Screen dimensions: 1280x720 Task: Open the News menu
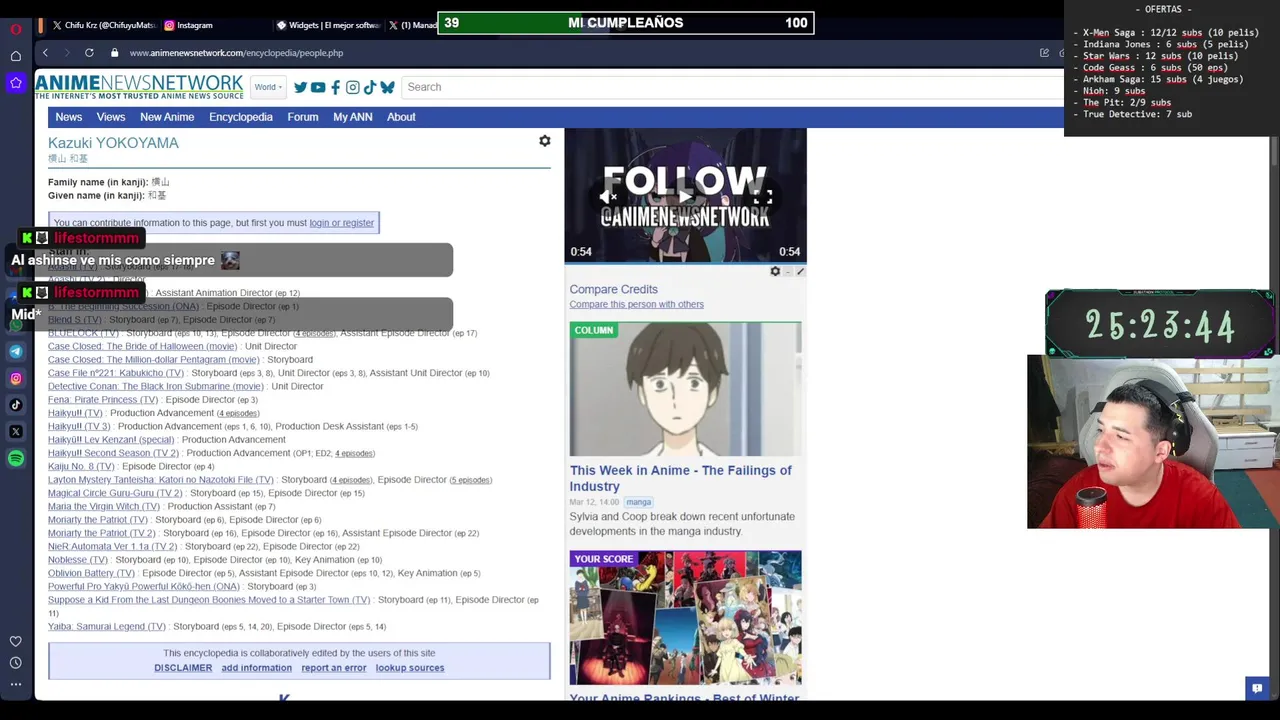(69, 117)
